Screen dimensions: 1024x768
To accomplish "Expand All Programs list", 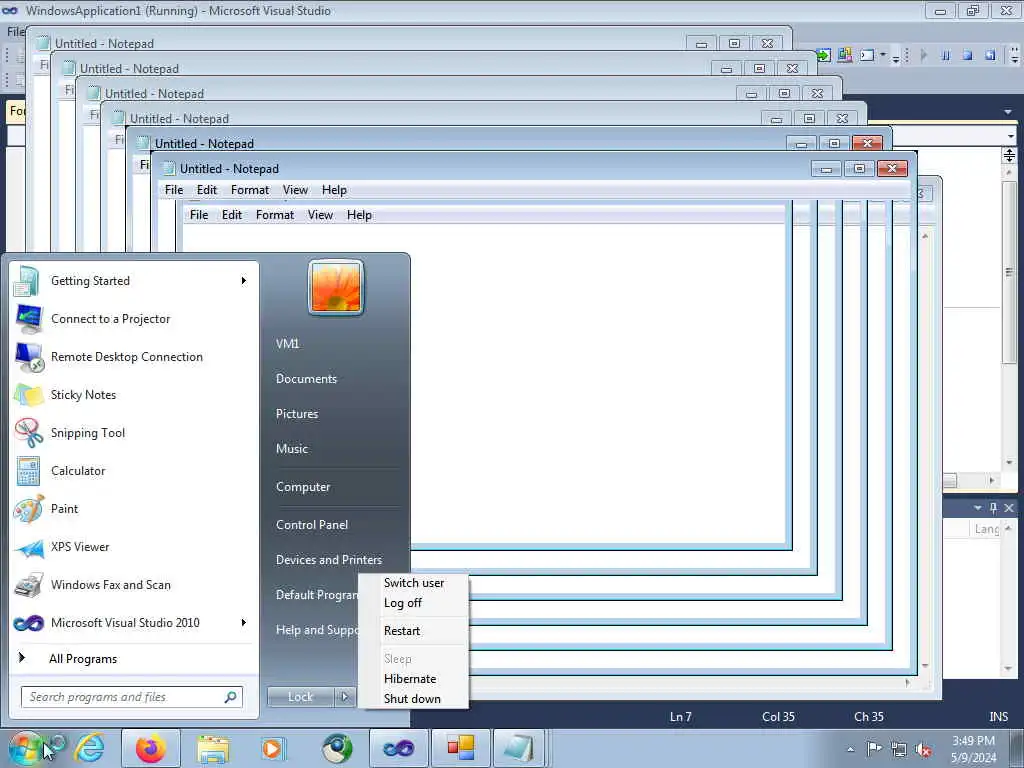I will coord(134,658).
